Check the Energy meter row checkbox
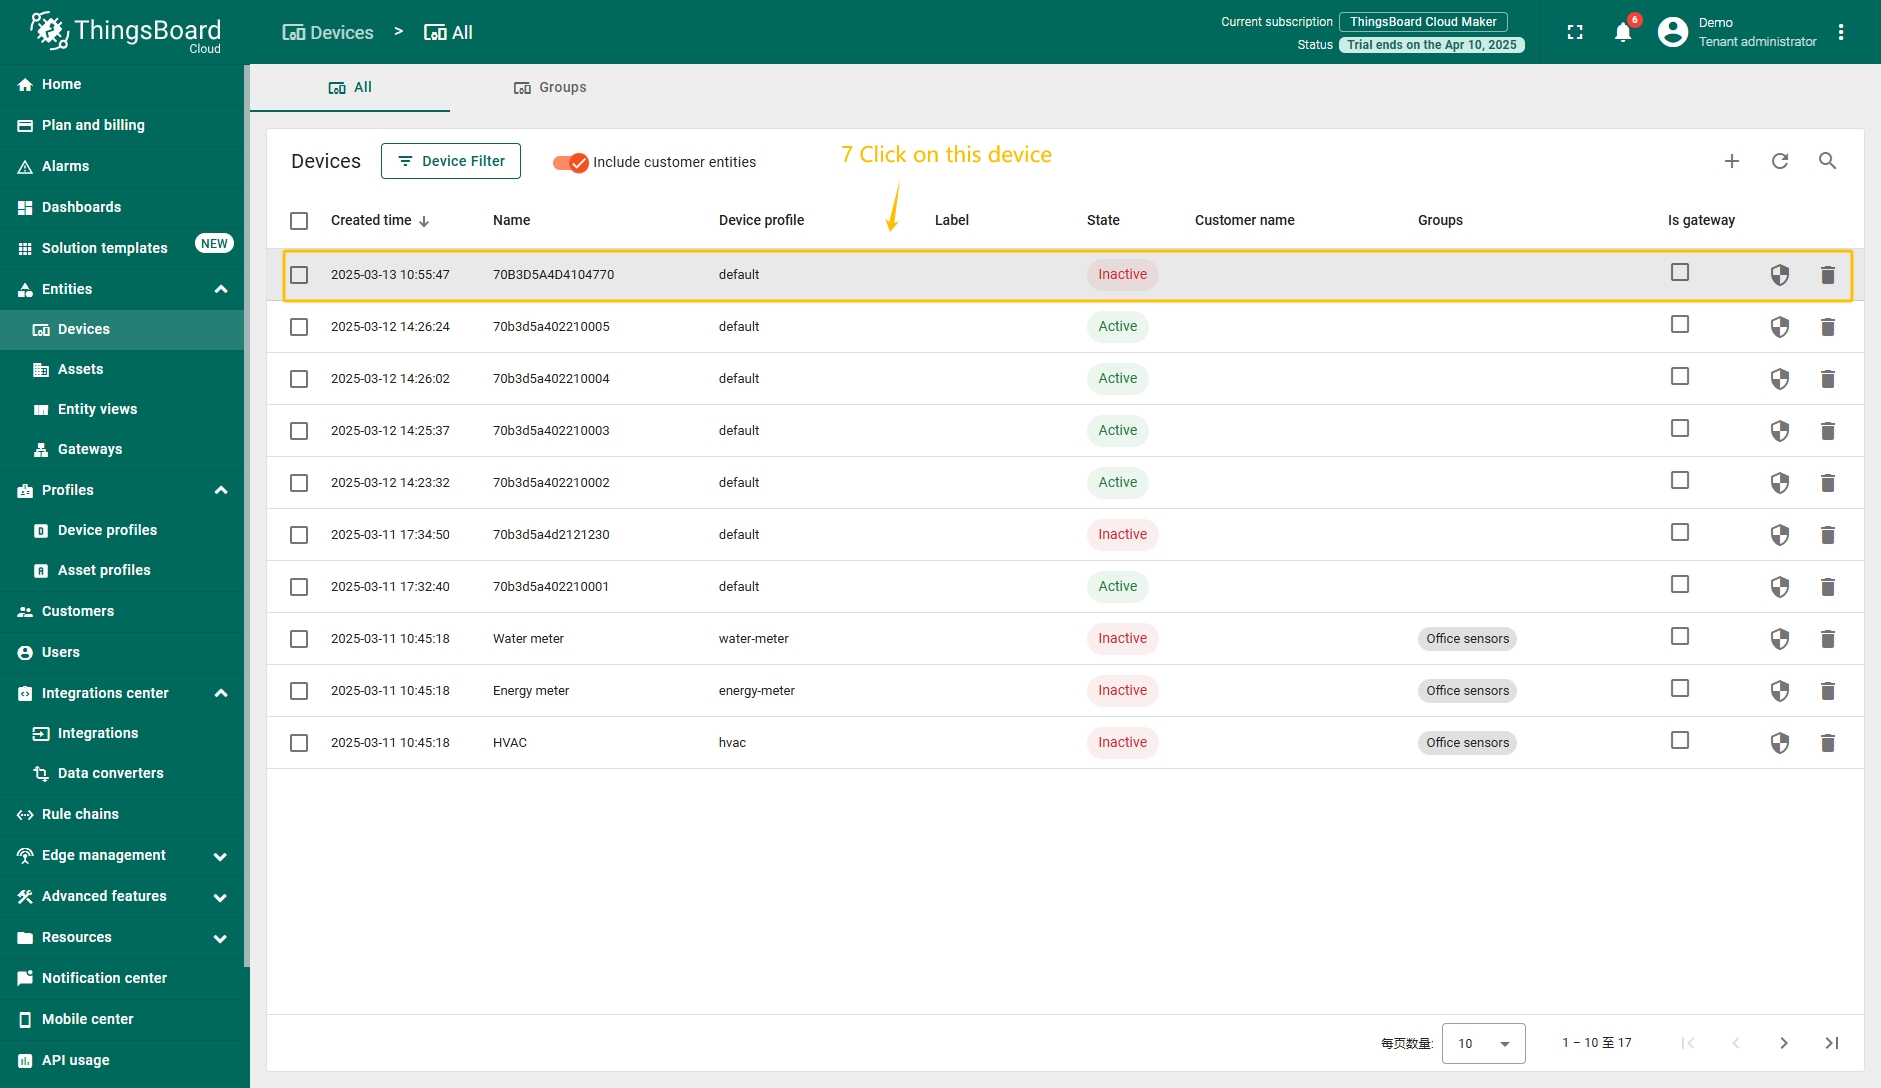The image size is (1881, 1088). (x=299, y=691)
